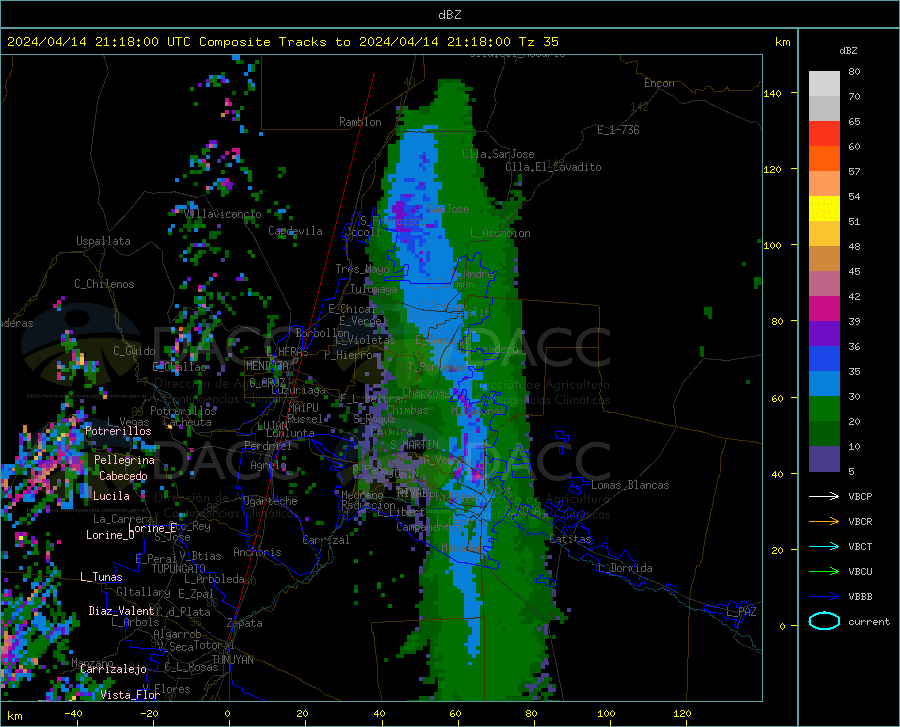
Task: Click the 100 km tick on right axis
Action: click(773, 245)
